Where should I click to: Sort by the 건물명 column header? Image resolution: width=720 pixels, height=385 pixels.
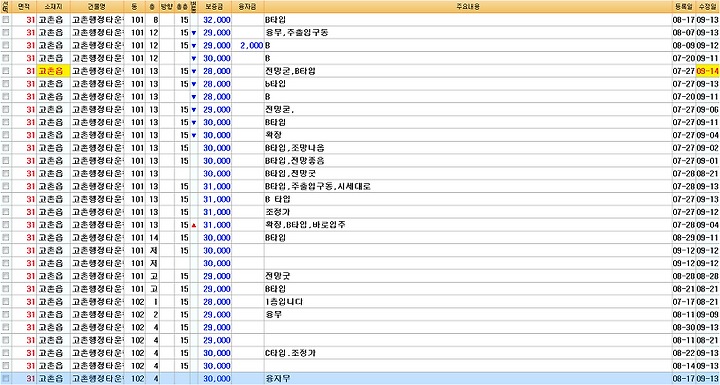[97, 6]
